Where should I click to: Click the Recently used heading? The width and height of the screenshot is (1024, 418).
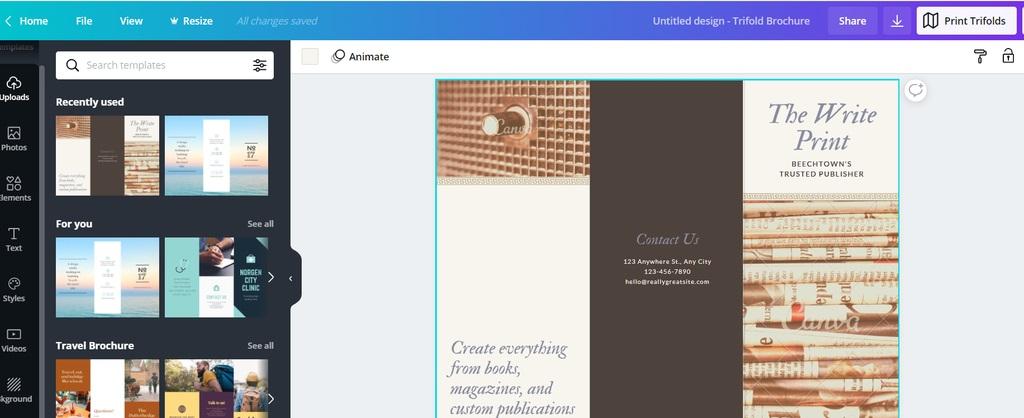click(x=89, y=102)
